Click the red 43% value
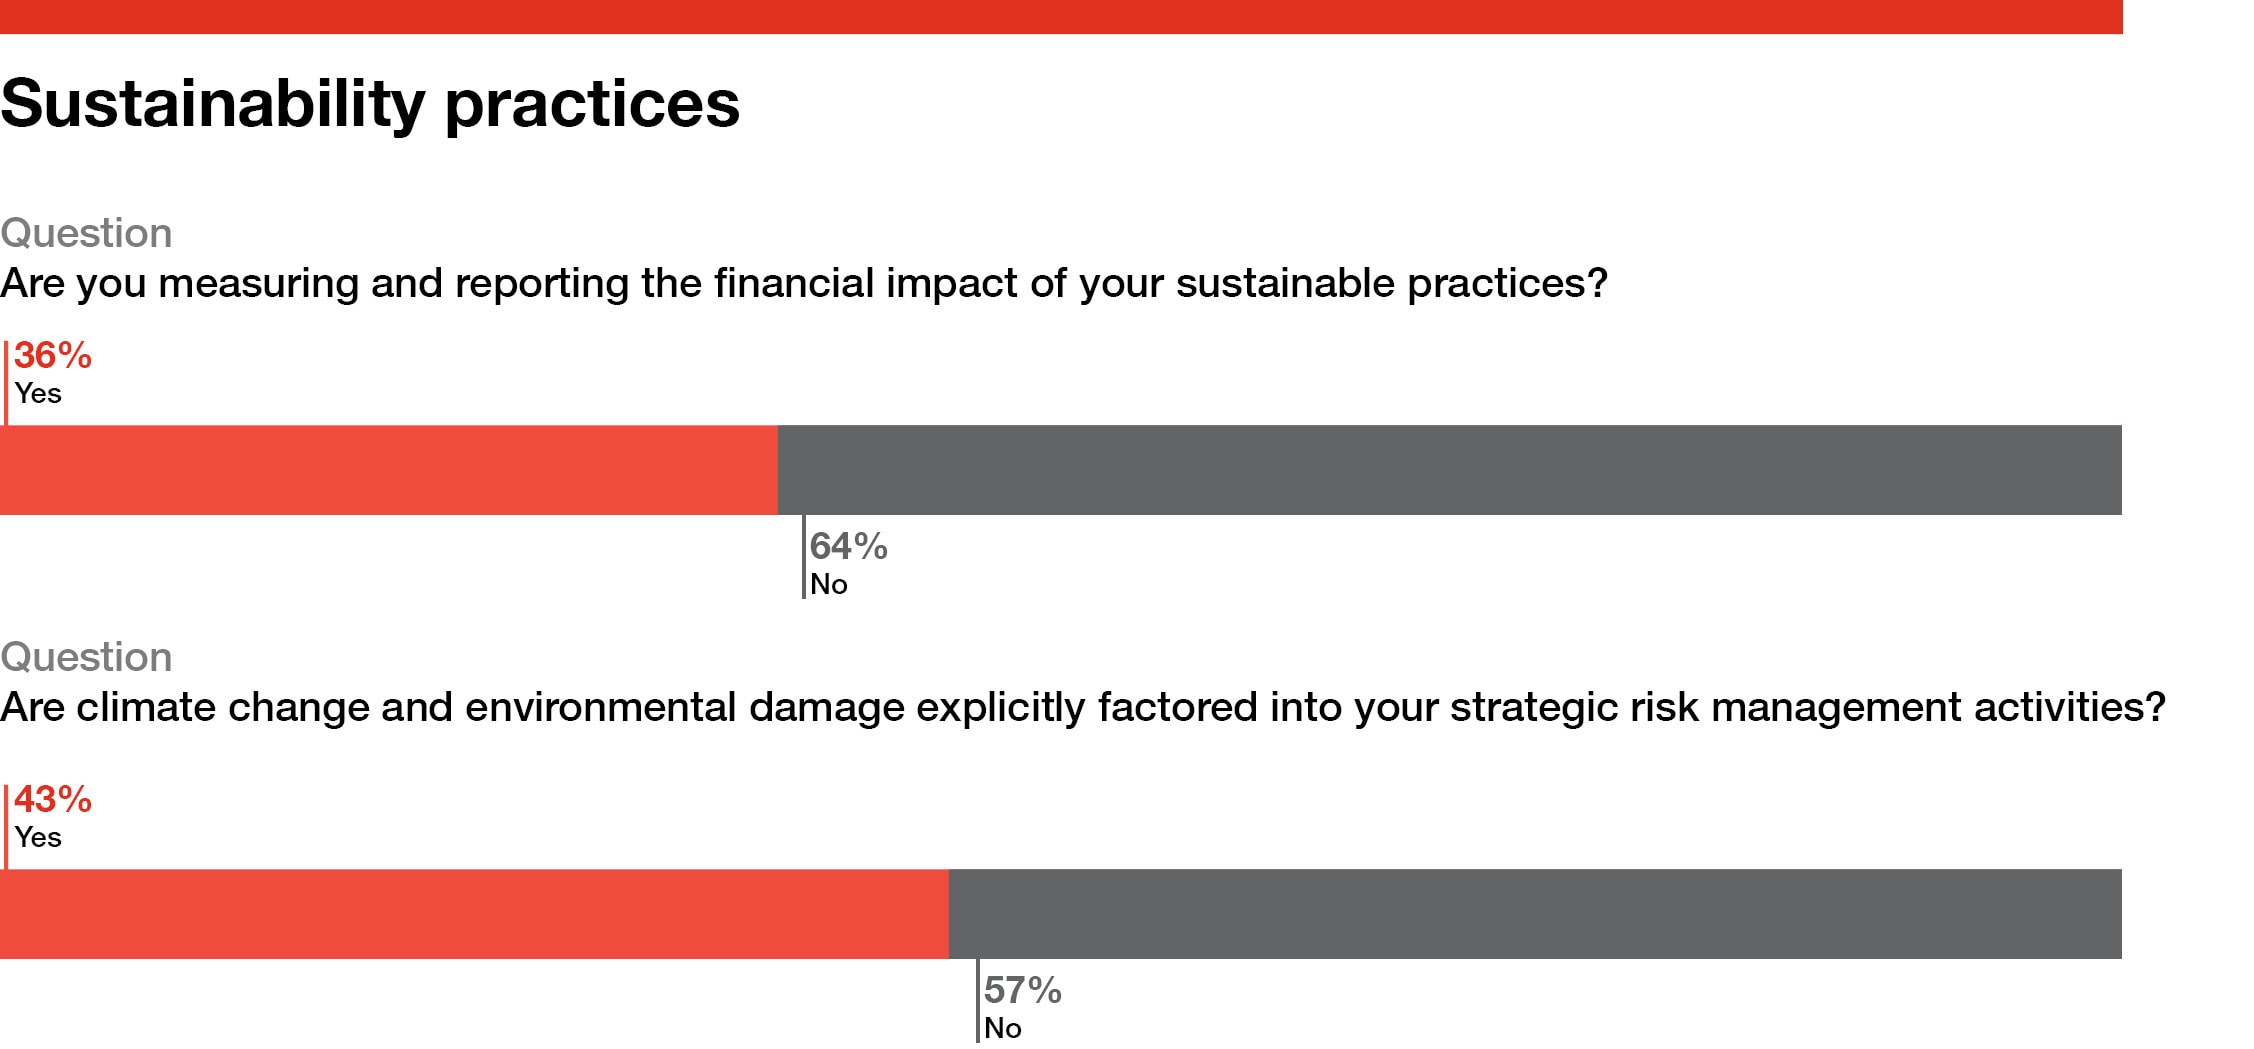 [x=53, y=800]
